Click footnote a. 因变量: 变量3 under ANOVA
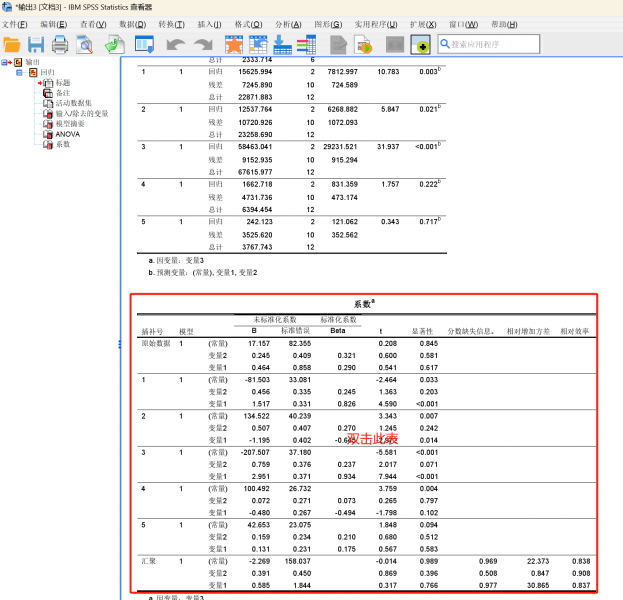Image resolution: width=623 pixels, height=600 pixels. click(176, 261)
